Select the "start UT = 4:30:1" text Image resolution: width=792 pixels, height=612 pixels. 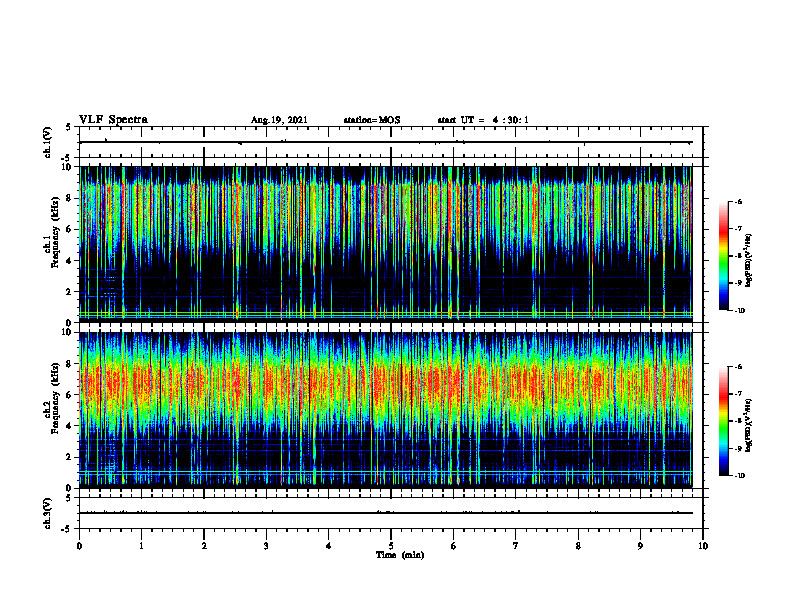click(483, 120)
